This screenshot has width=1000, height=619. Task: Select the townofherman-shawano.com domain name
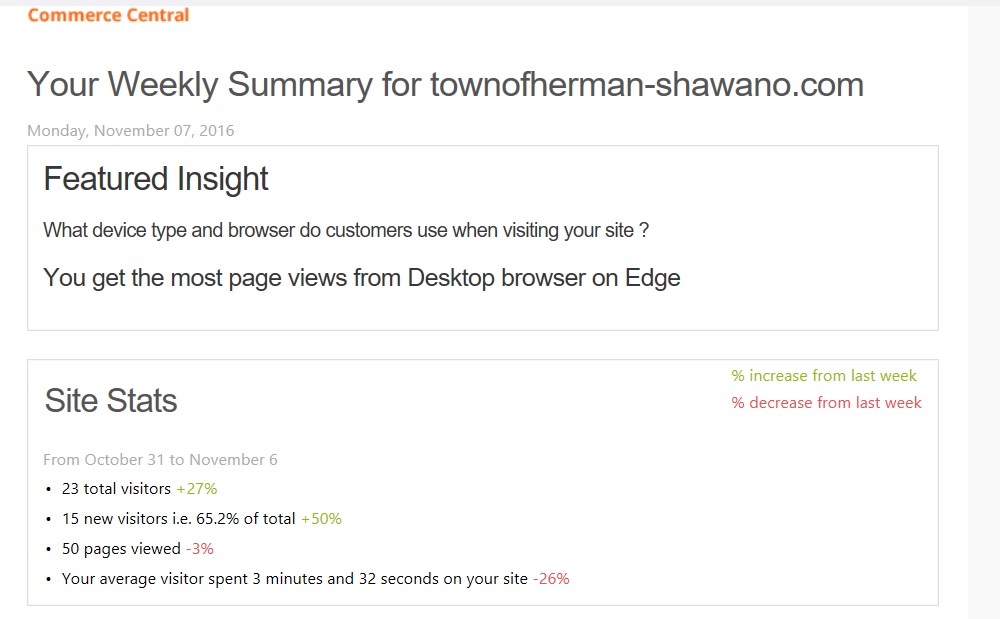[x=646, y=85]
